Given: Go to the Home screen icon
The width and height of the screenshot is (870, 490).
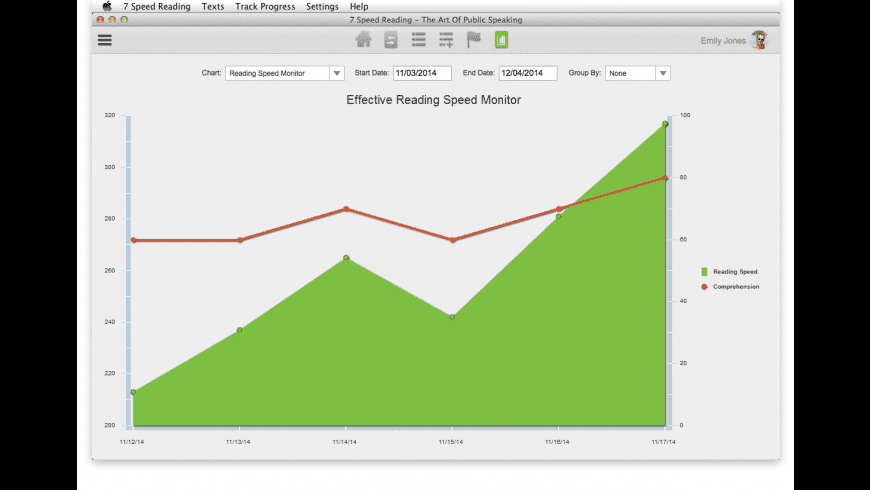Looking at the screenshot, I should (363, 39).
